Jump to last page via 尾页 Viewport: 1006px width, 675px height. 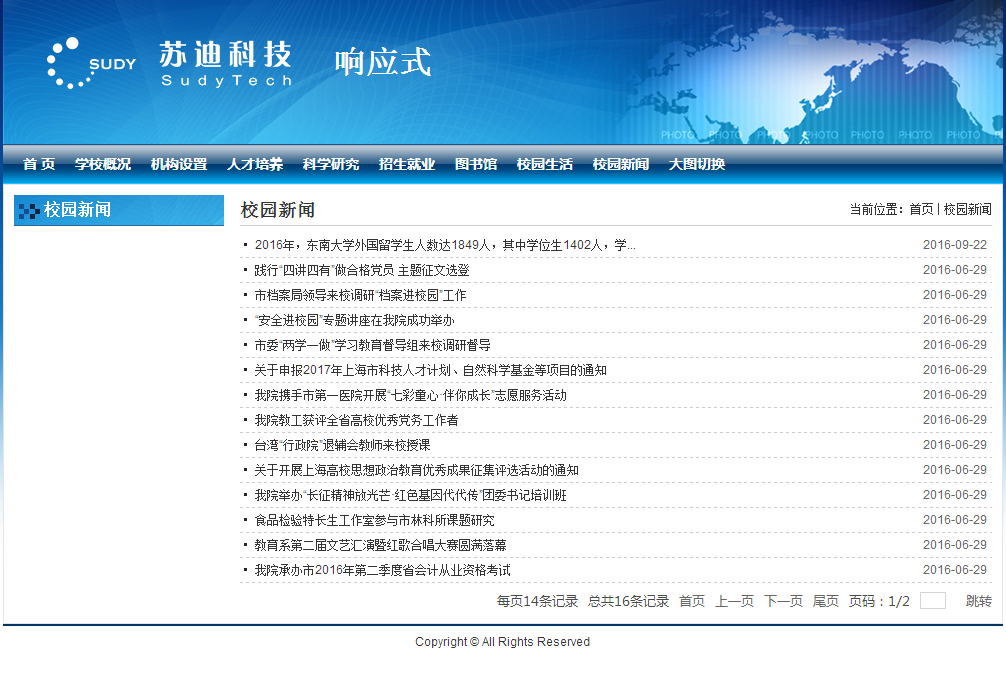(825, 601)
